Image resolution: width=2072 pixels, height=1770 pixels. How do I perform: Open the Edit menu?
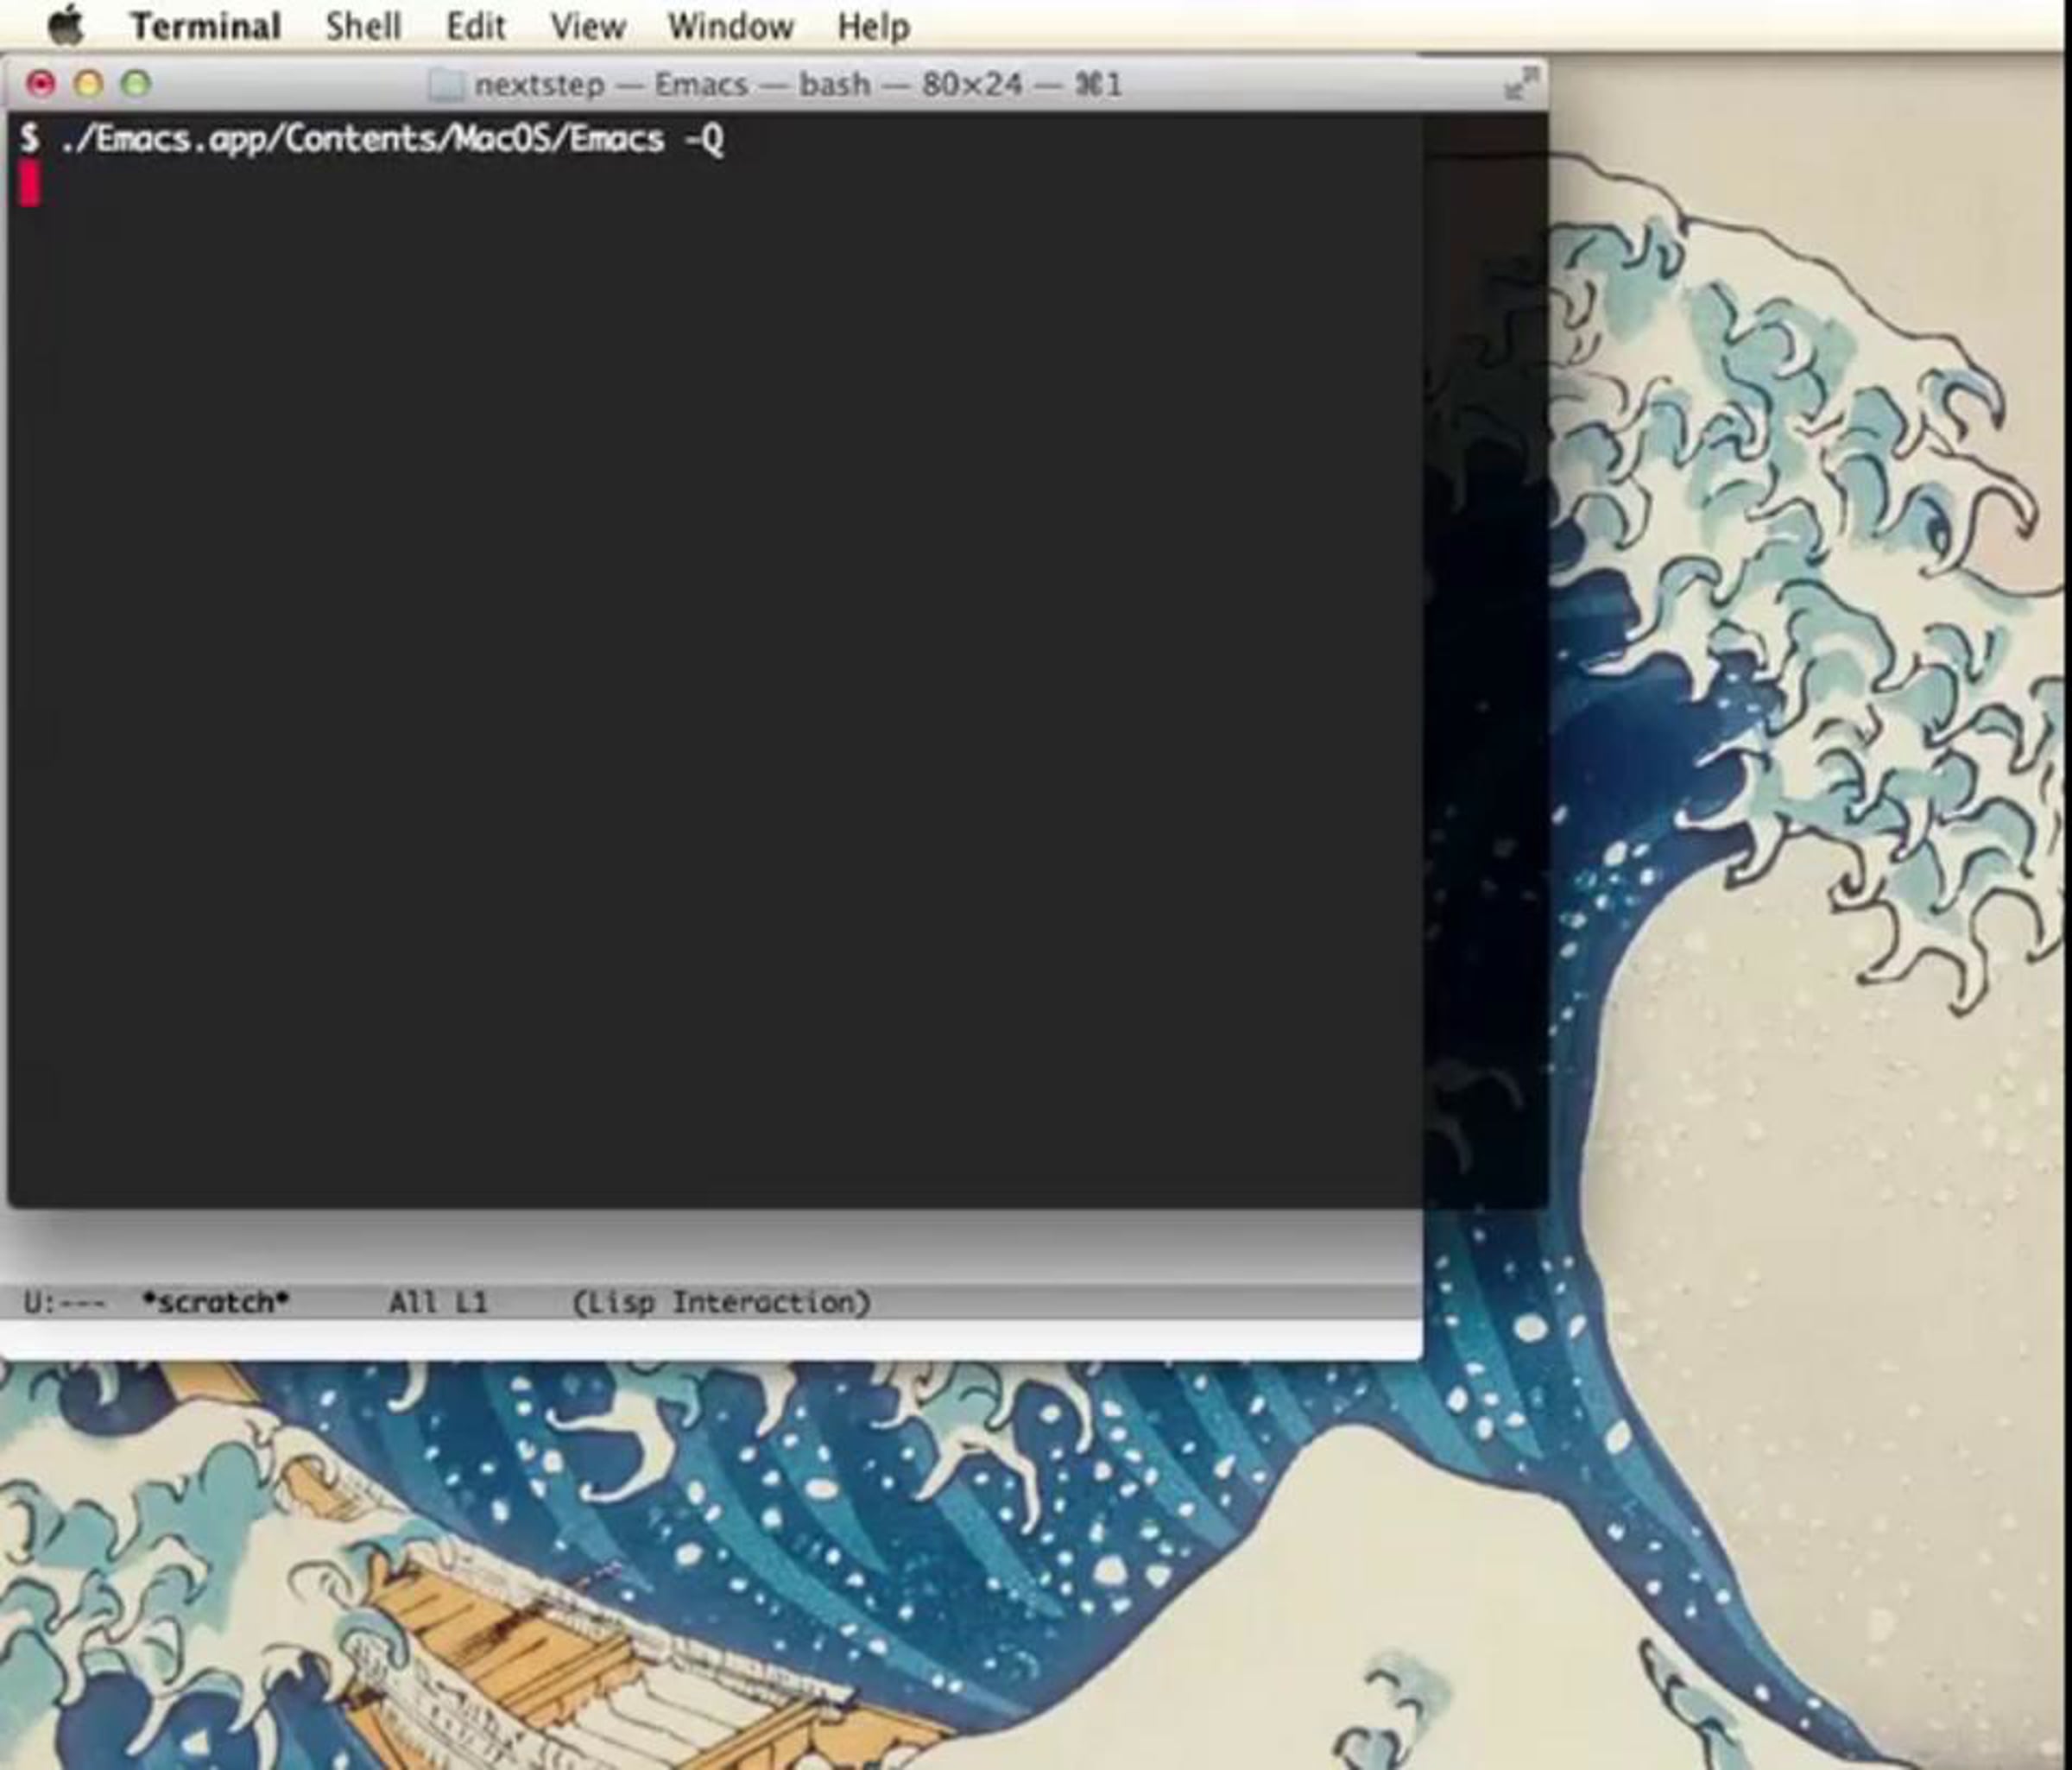(x=475, y=26)
